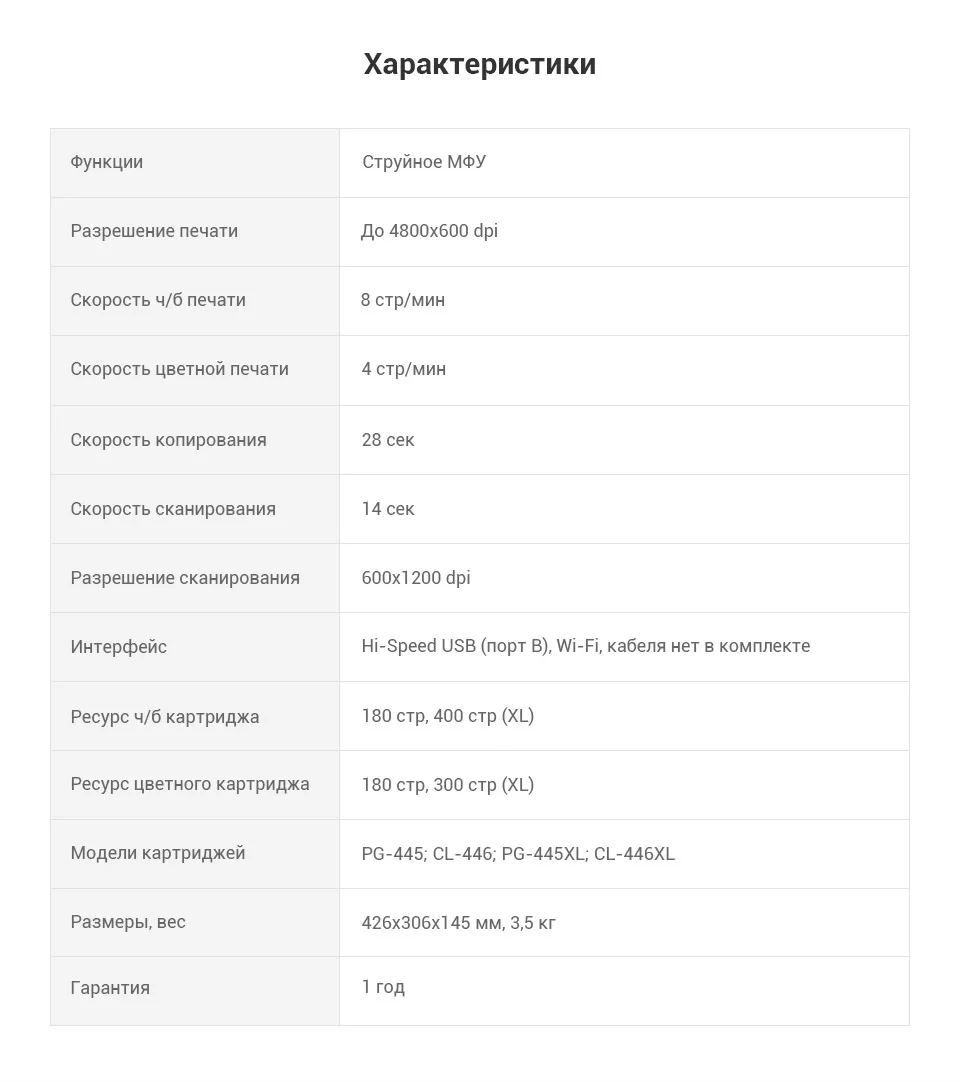Select the Разрешение печати row label
The height and width of the screenshot is (1082, 960).
[154, 231]
